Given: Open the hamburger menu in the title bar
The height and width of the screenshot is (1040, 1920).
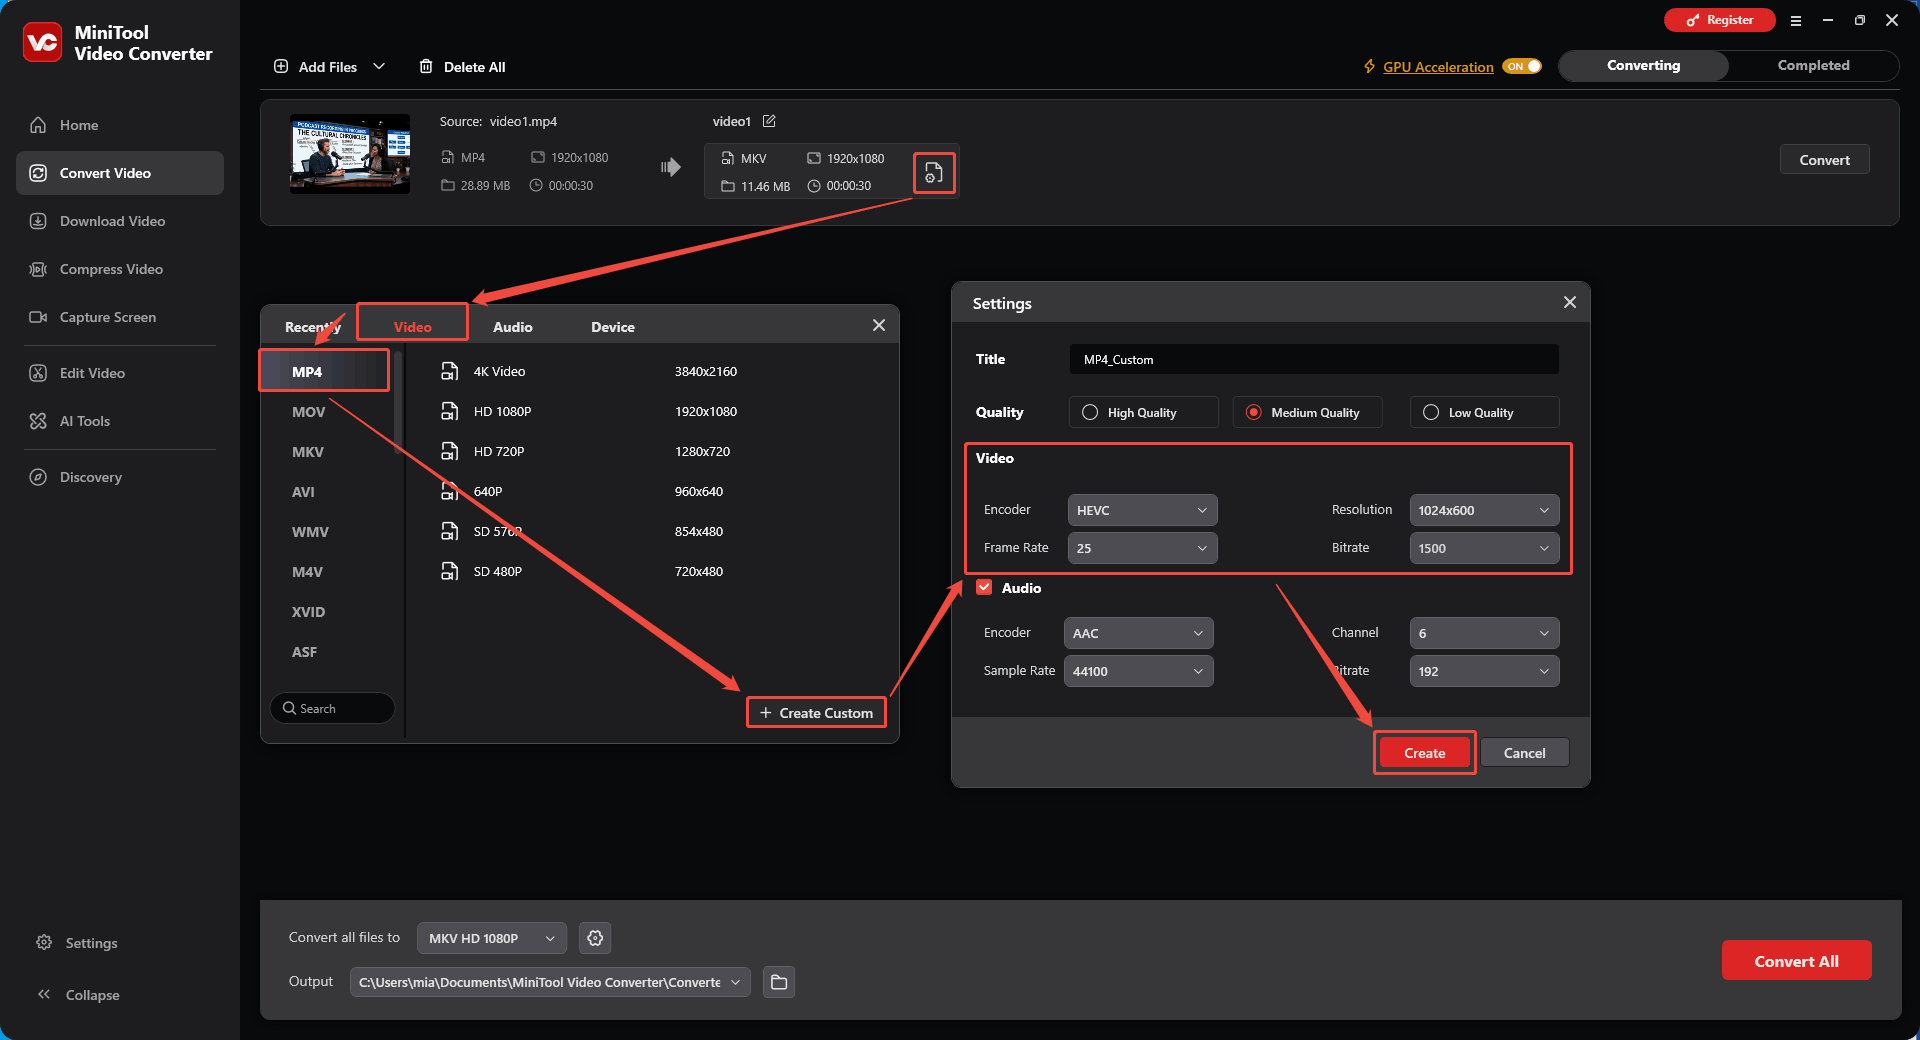Looking at the screenshot, I should (x=1796, y=20).
